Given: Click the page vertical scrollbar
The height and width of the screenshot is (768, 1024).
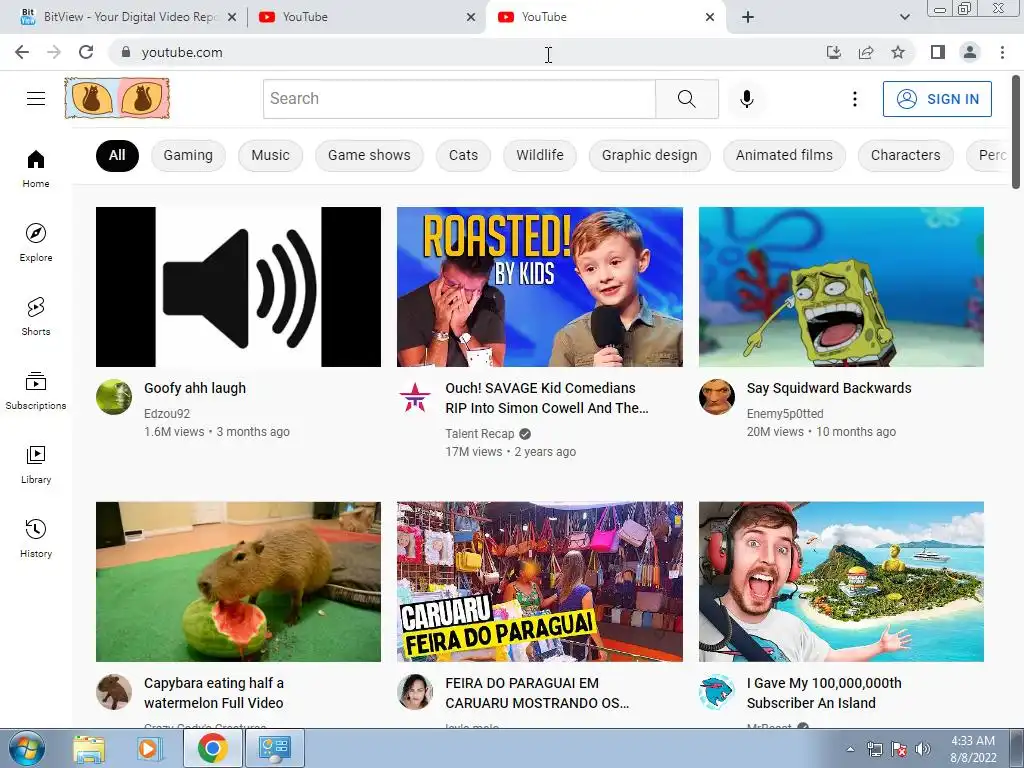Looking at the screenshot, I should (x=1017, y=131).
